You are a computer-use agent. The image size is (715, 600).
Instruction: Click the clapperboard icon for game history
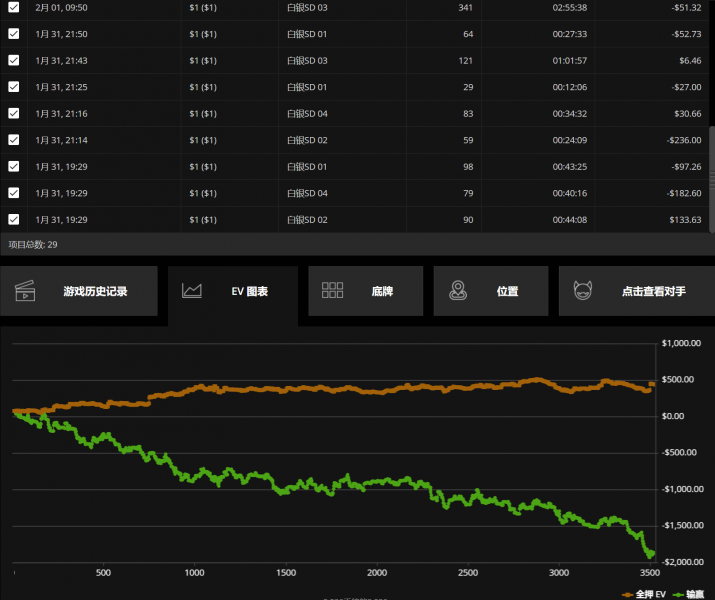(25, 291)
